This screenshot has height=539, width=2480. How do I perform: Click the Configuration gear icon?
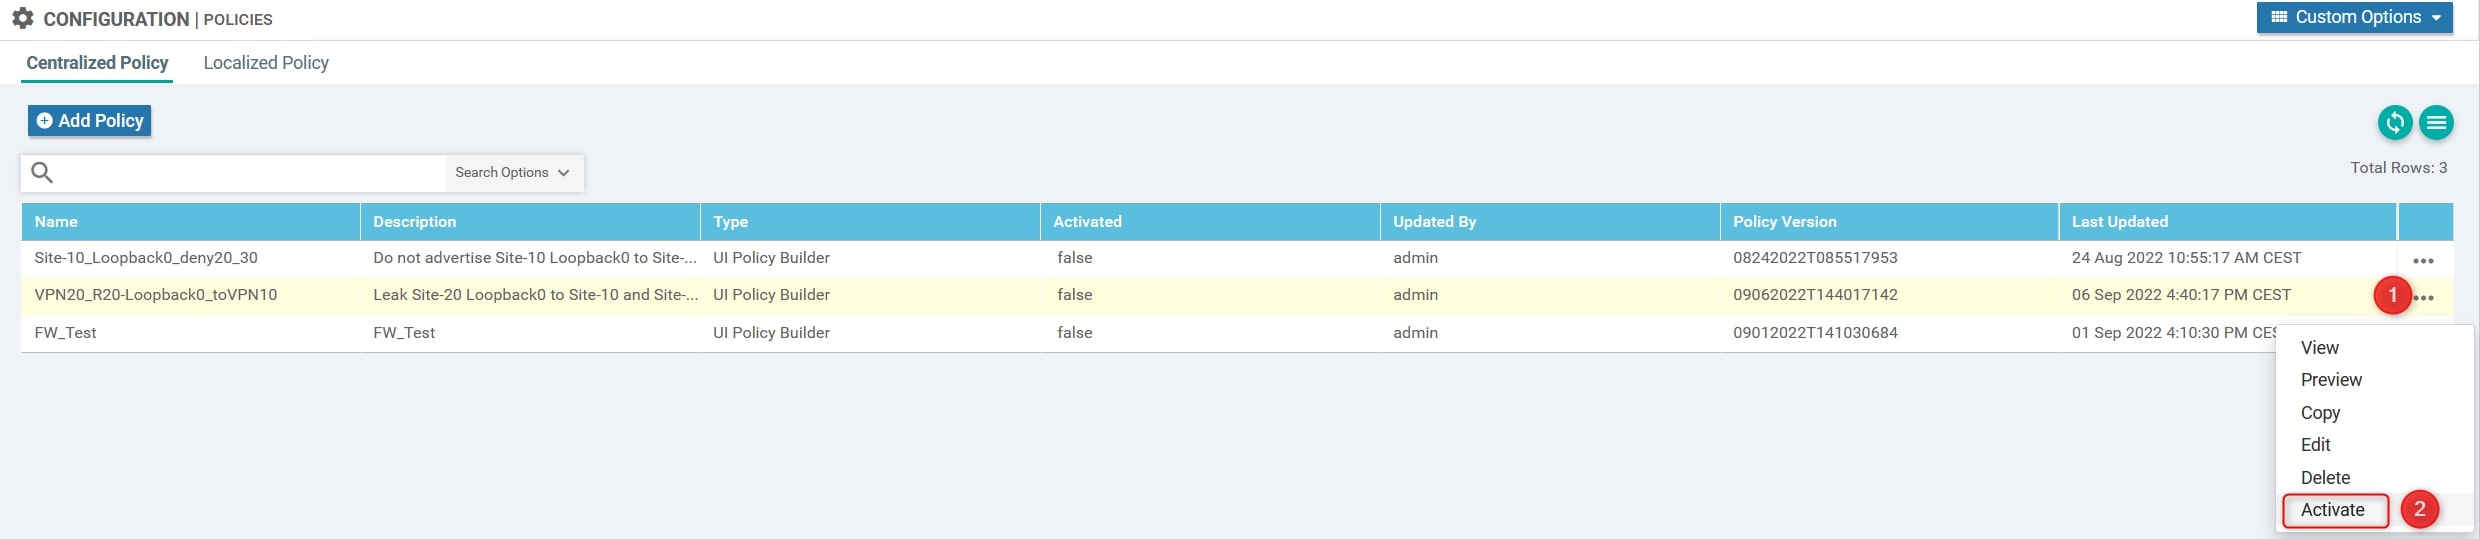23,18
